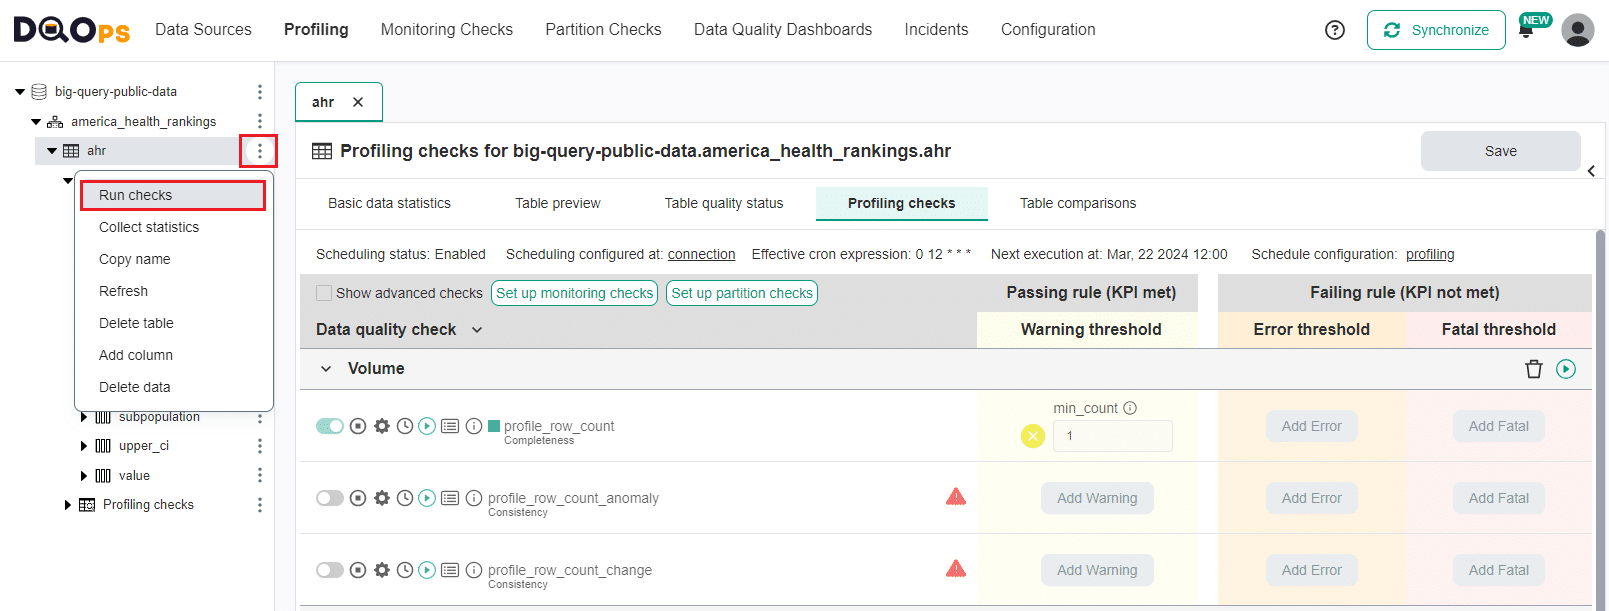Open schedule clock icon for profile_row_count_anomaly
The width and height of the screenshot is (1609, 611).
click(x=404, y=498)
